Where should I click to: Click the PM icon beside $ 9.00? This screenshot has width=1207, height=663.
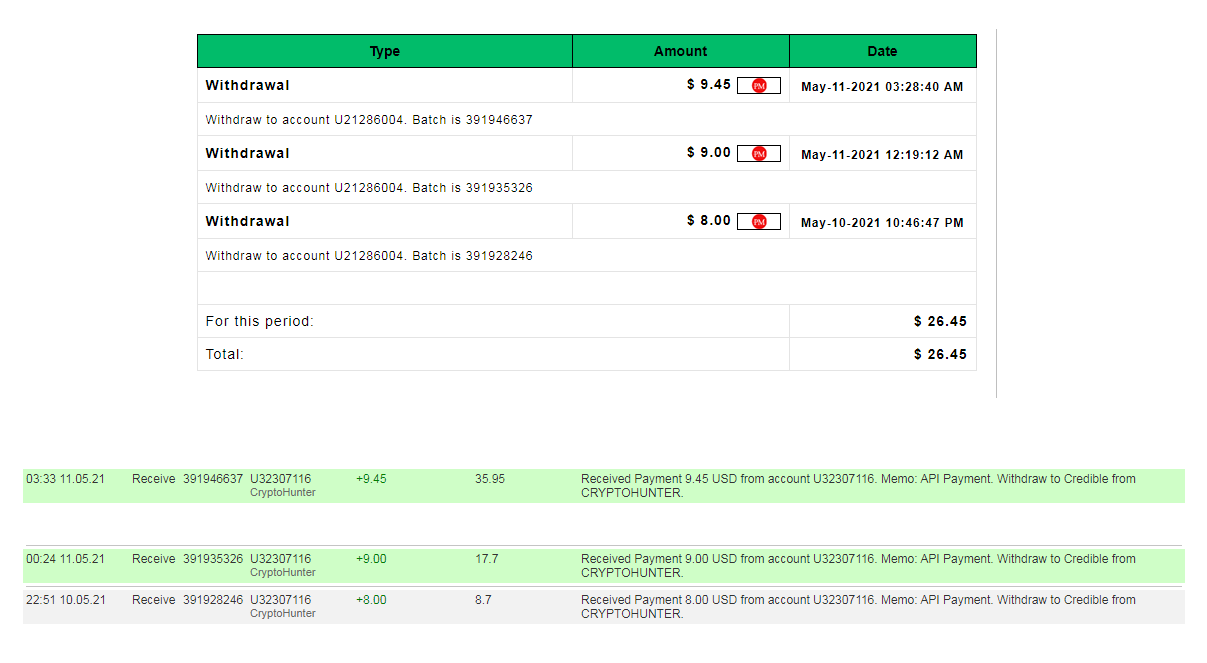pyautogui.click(x=759, y=154)
